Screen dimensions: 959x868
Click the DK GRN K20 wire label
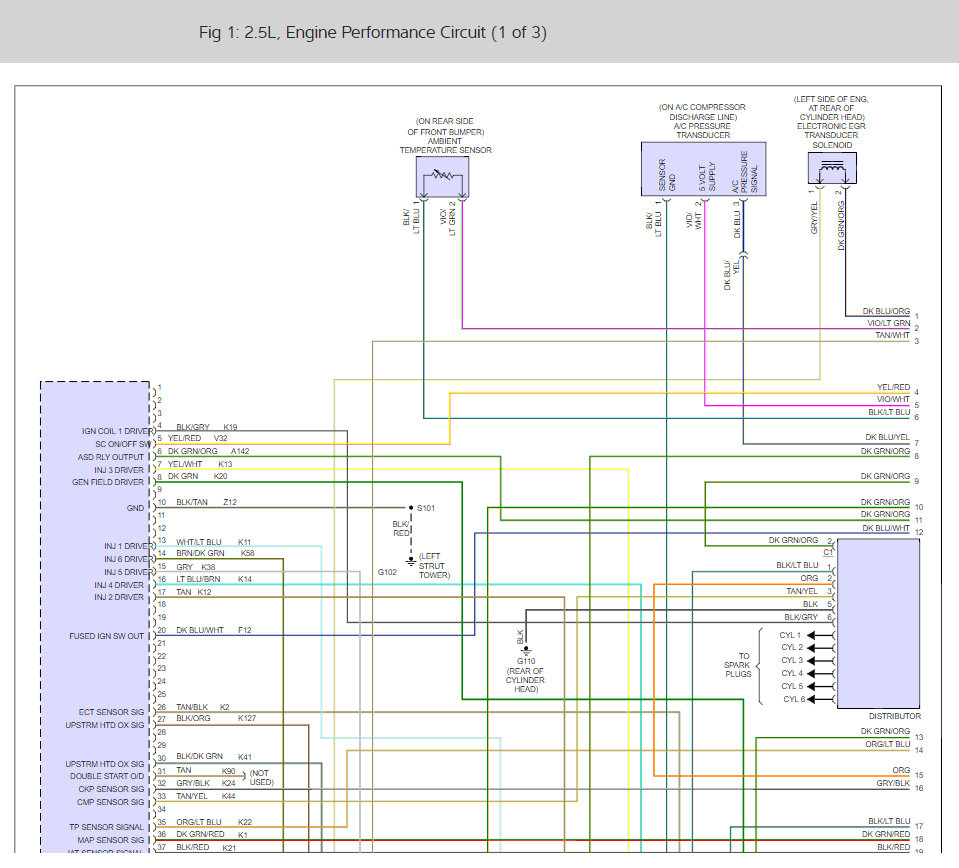pyautogui.click(x=198, y=476)
